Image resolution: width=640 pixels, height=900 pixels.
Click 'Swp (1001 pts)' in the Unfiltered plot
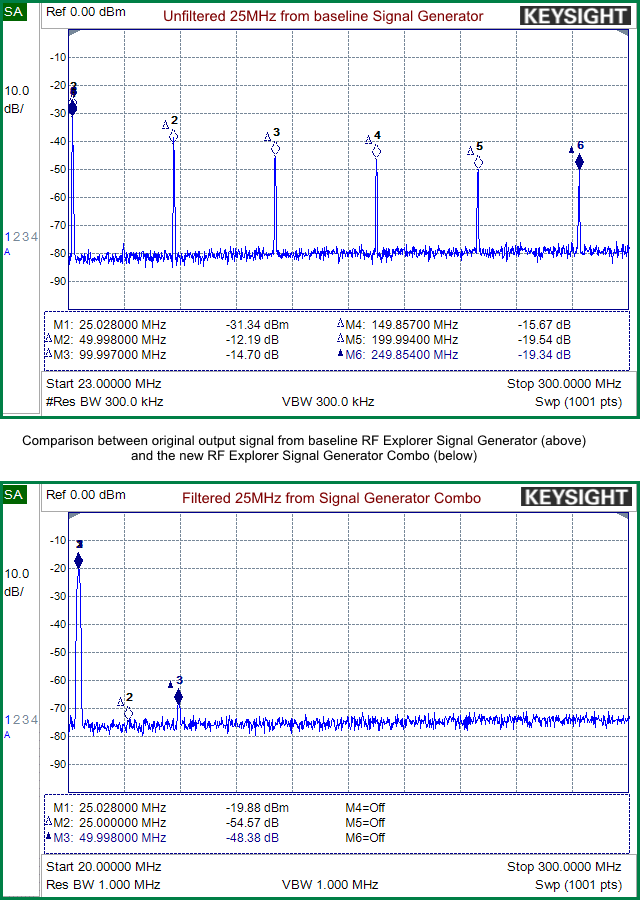(578, 402)
